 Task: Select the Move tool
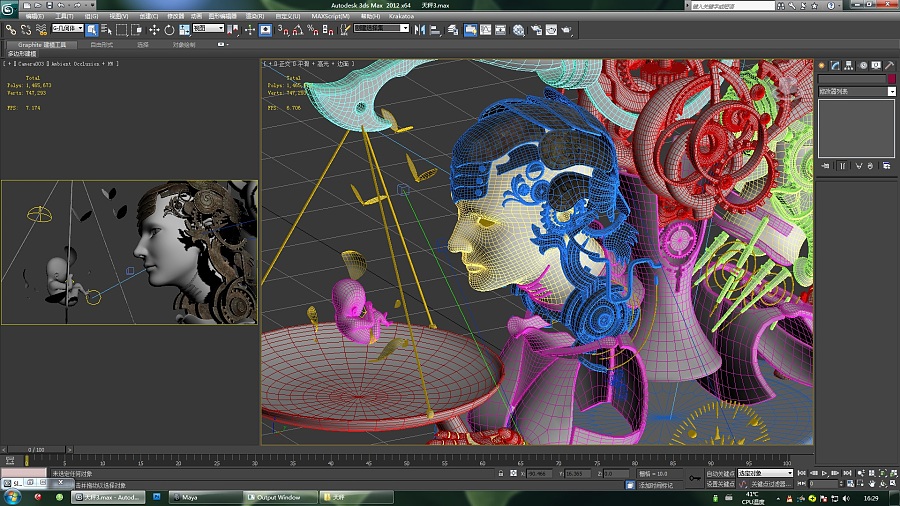point(154,29)
